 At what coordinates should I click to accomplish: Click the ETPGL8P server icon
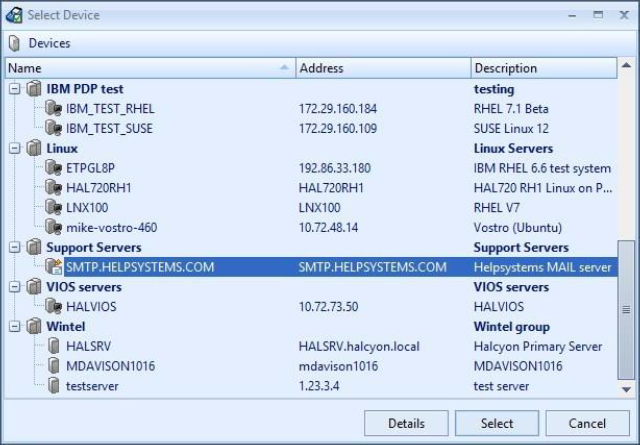pyautogui.click(x=54, y=168)
